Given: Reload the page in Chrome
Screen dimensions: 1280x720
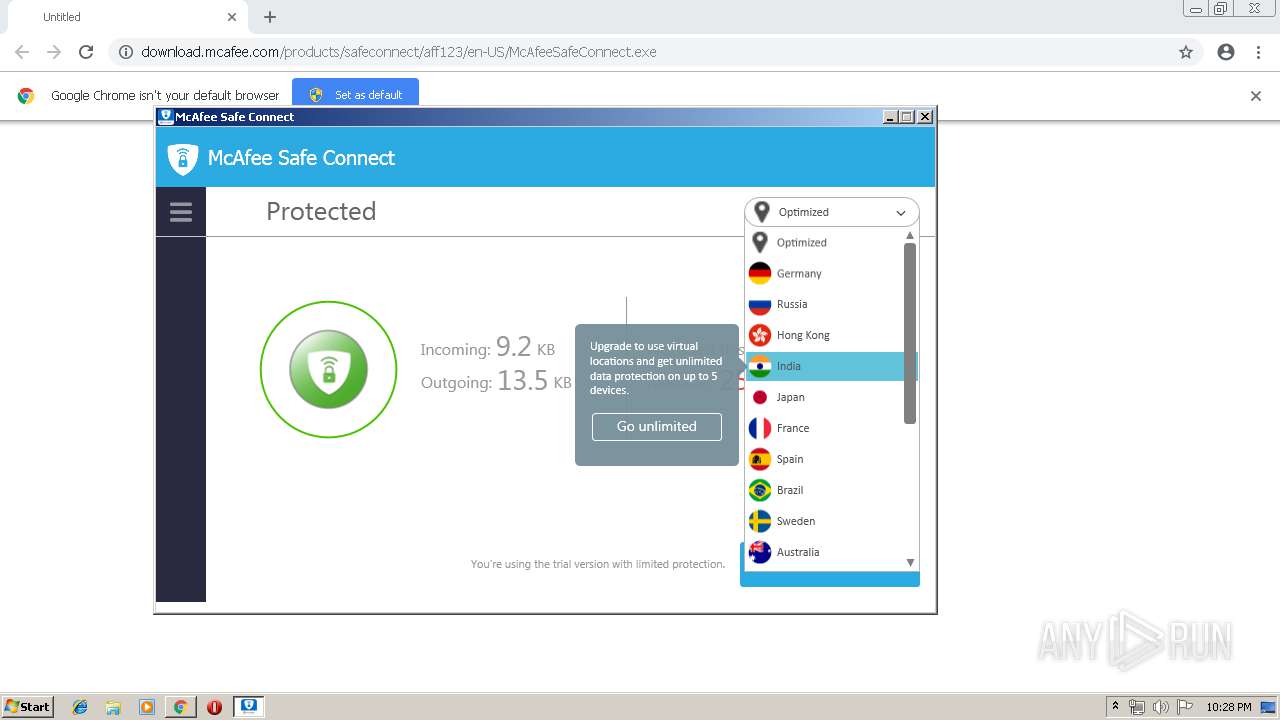Looking at the screenshot, I should (86, 52).
